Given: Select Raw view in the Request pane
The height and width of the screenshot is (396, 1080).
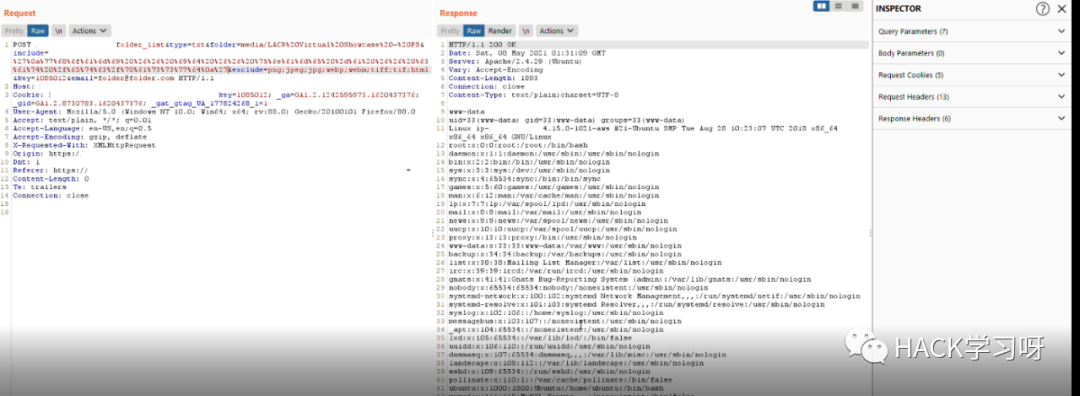Looking at the screenshot, I should click(x=38, y=31).
